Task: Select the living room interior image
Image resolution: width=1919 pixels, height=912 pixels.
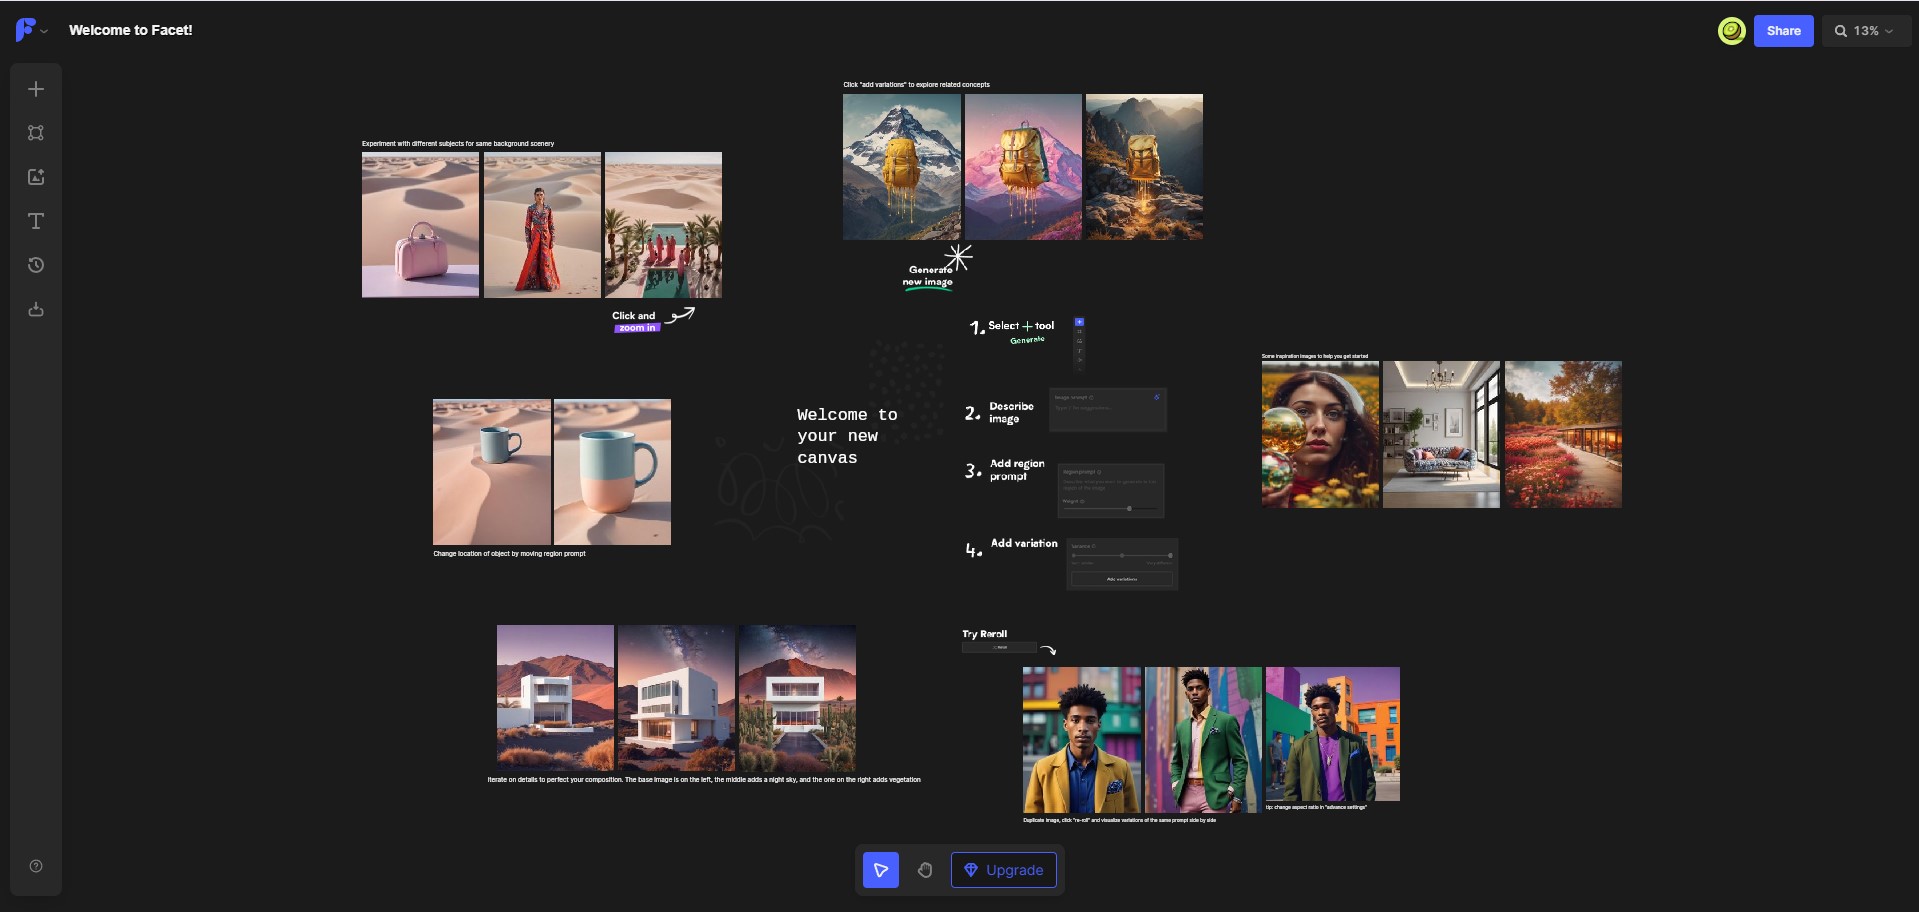Action: coord(1441,434)
